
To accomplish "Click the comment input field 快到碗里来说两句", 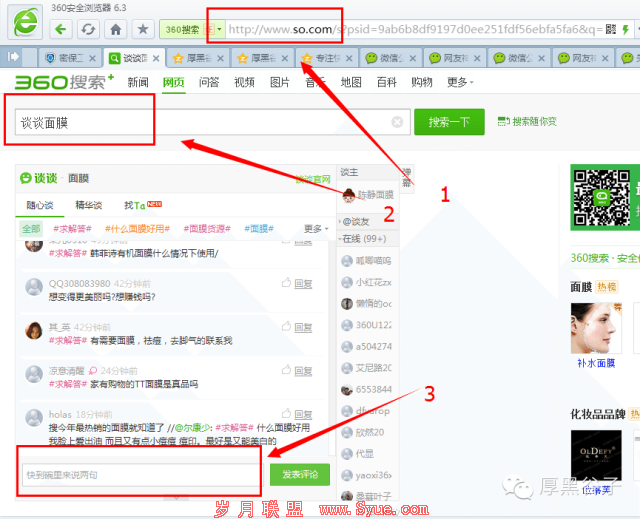I will pyautogui.click(x=142, y=475).
